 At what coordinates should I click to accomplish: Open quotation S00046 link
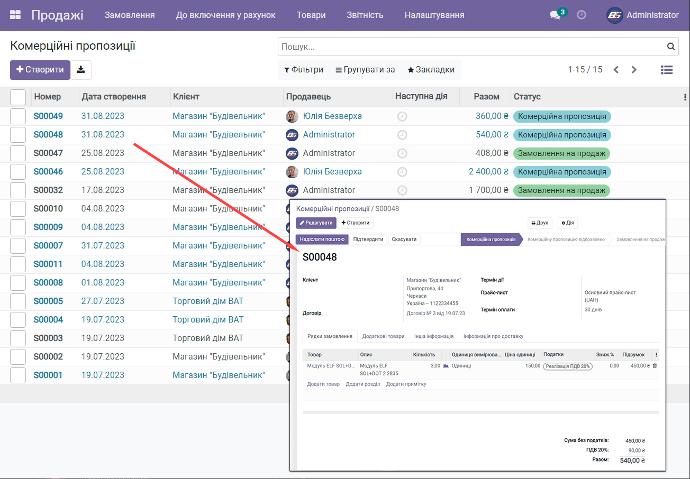click(x=48, y=171)
